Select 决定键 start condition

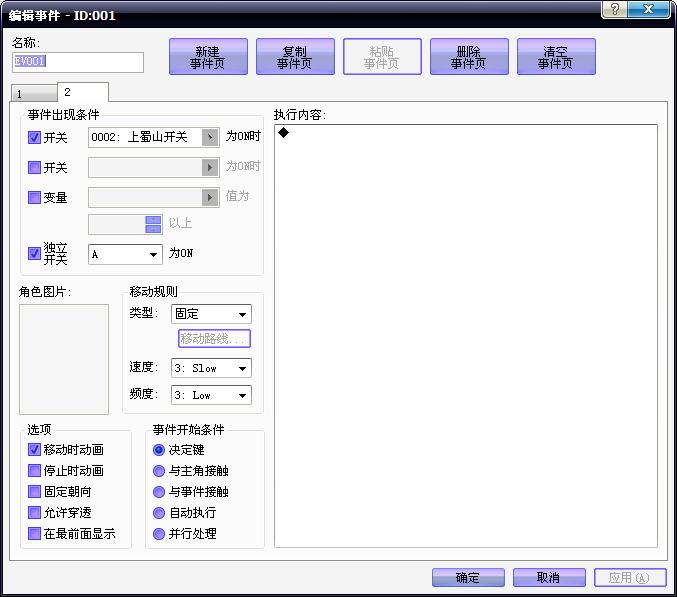159,450
